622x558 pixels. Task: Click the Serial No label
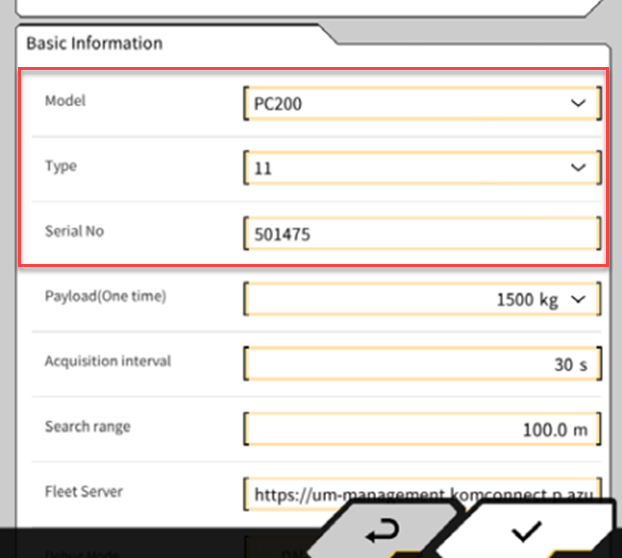pyautogui.click(x=74, y=231)
